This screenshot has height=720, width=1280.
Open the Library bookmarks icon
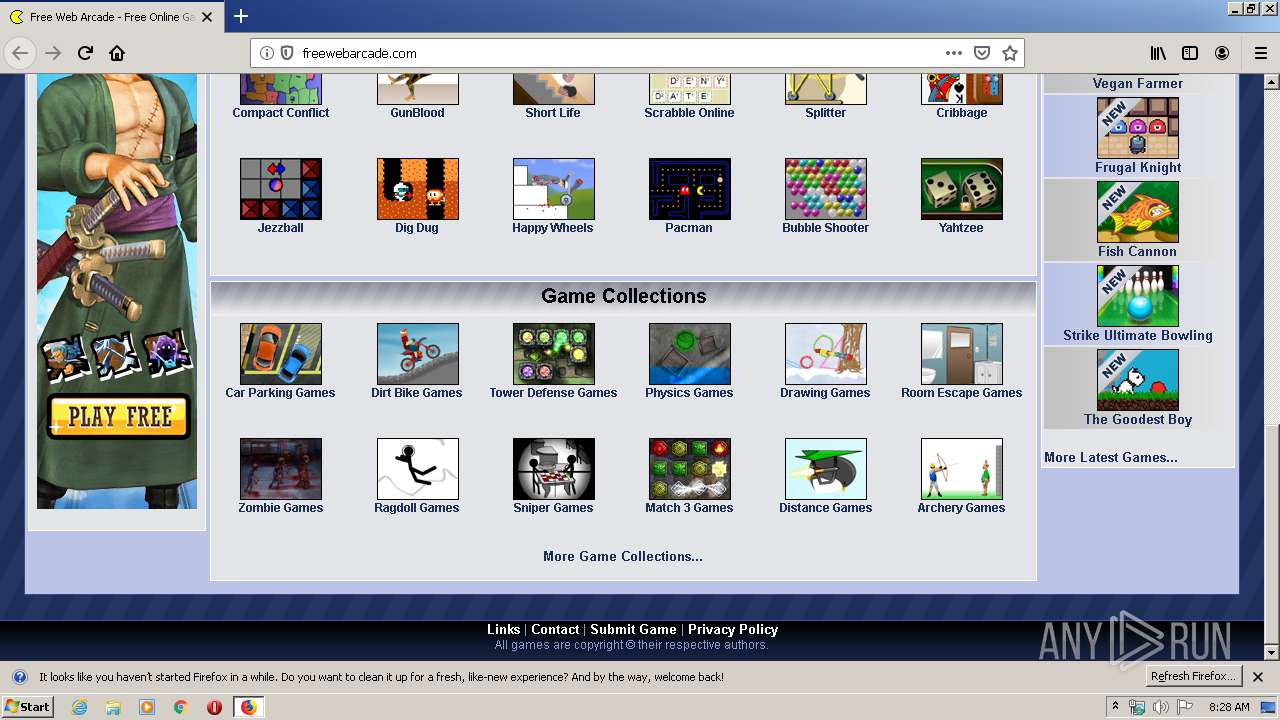click(1158, 53)
